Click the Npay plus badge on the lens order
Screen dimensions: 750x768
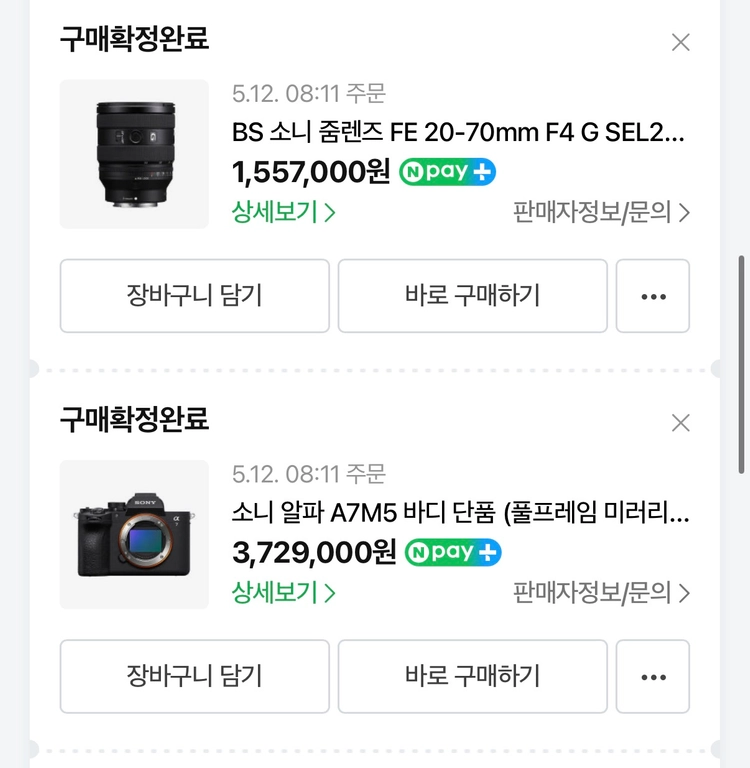447,172
